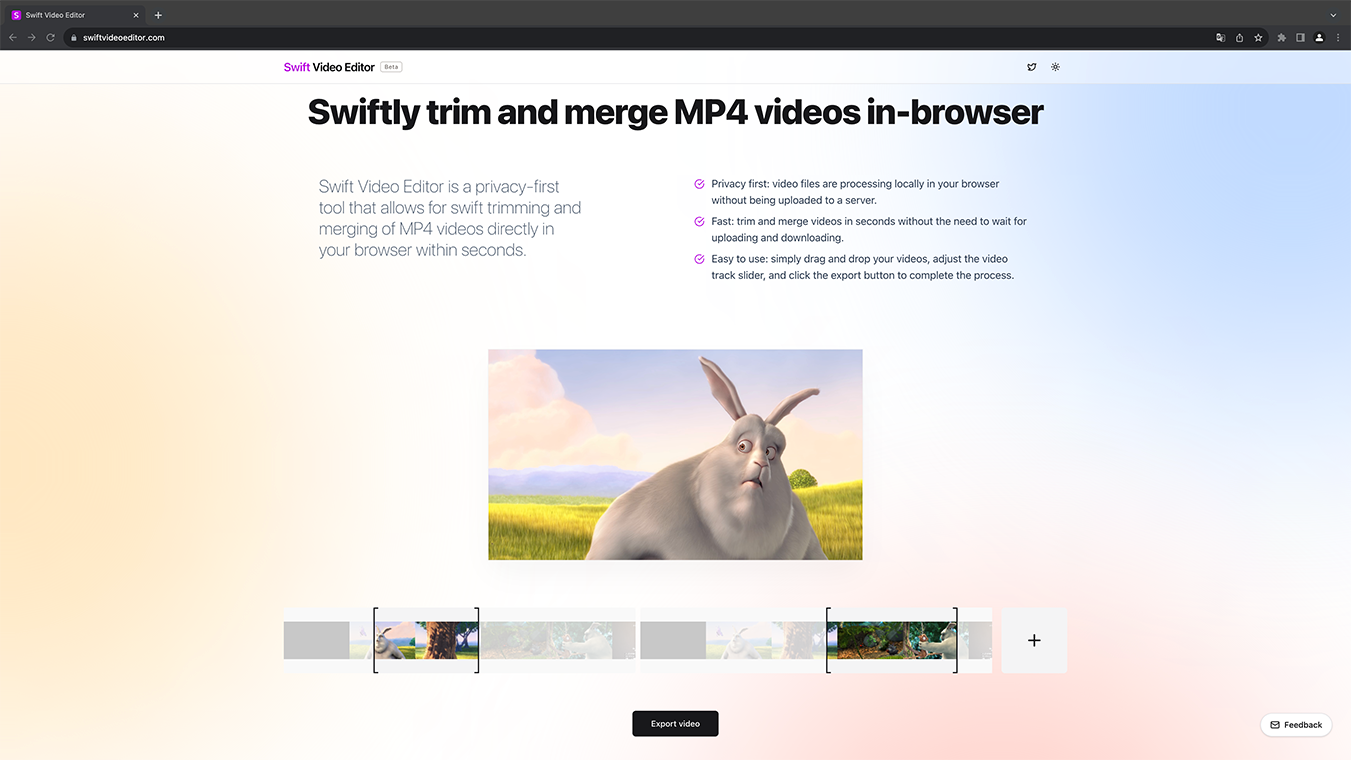Click the address bar showing swiftvideoeditor.com
Viewport: 1351px width, 760px height.
(x=640, y=37)
